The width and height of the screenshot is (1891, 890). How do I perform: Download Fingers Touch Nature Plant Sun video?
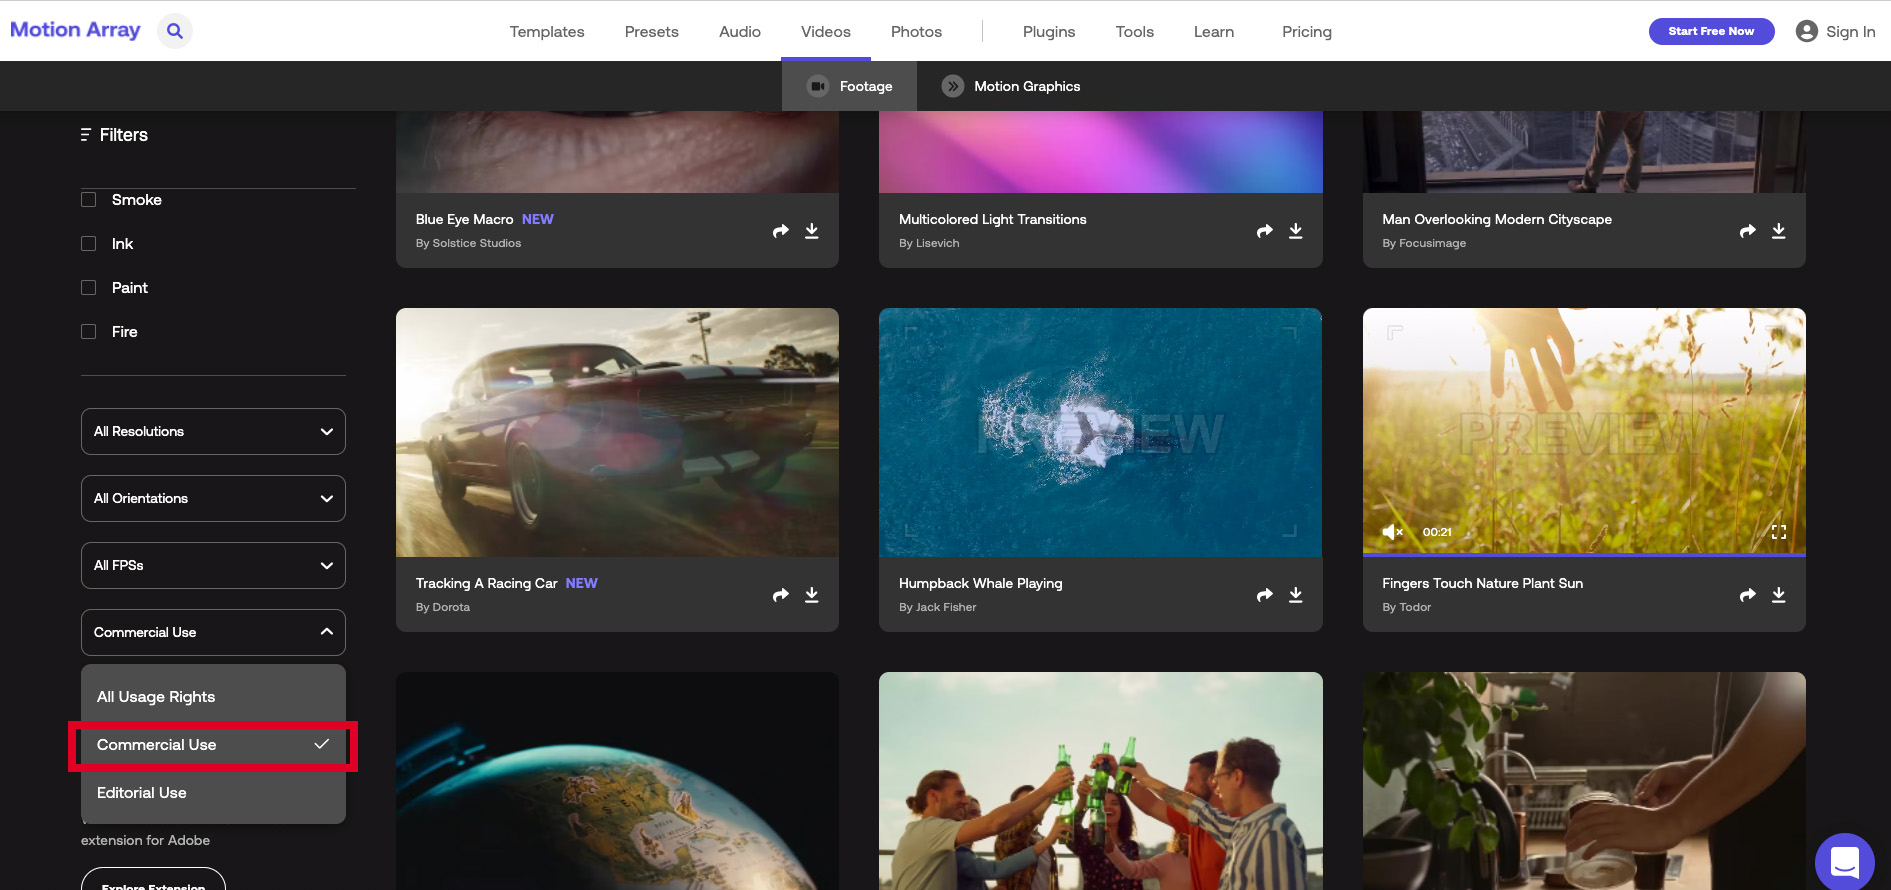click(1779, 595)
